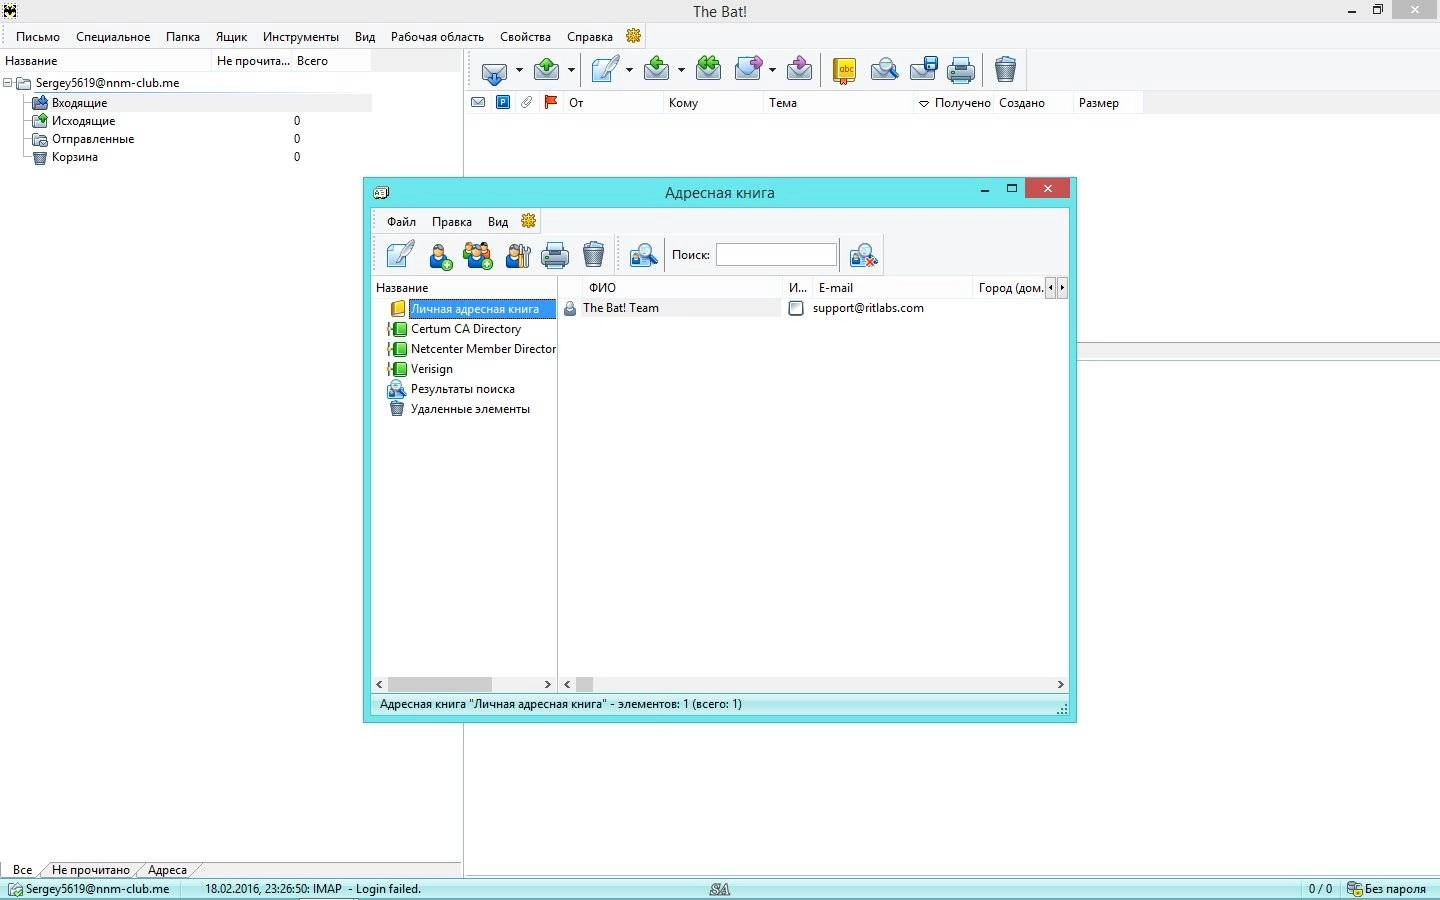
Task: Switch to the Адреса tab
Action: pyautogui.click(x=167, y=870)
